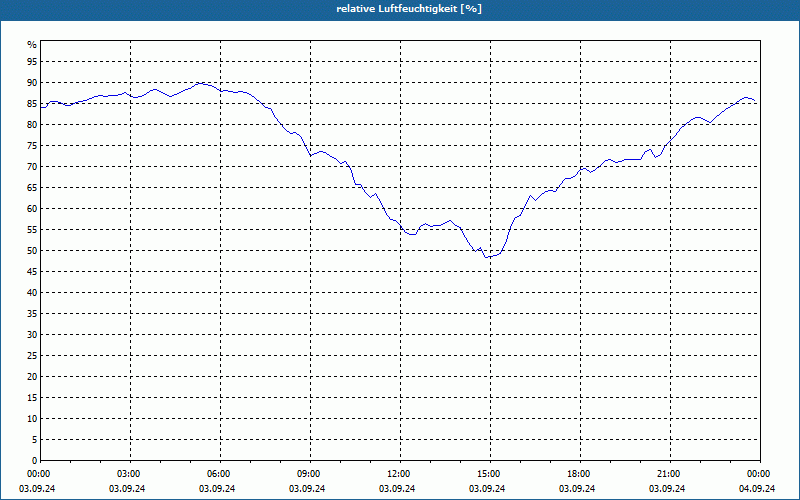Click the 80 y-axis label
The width and height of the screenshot is (800, 500).
coord(32,124)
